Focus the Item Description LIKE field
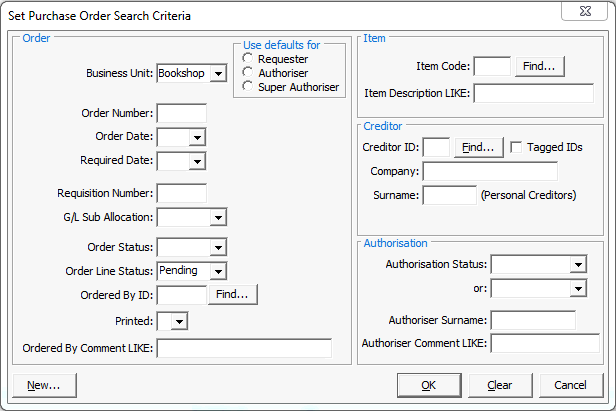616x411 pixels. pos(534,93)
